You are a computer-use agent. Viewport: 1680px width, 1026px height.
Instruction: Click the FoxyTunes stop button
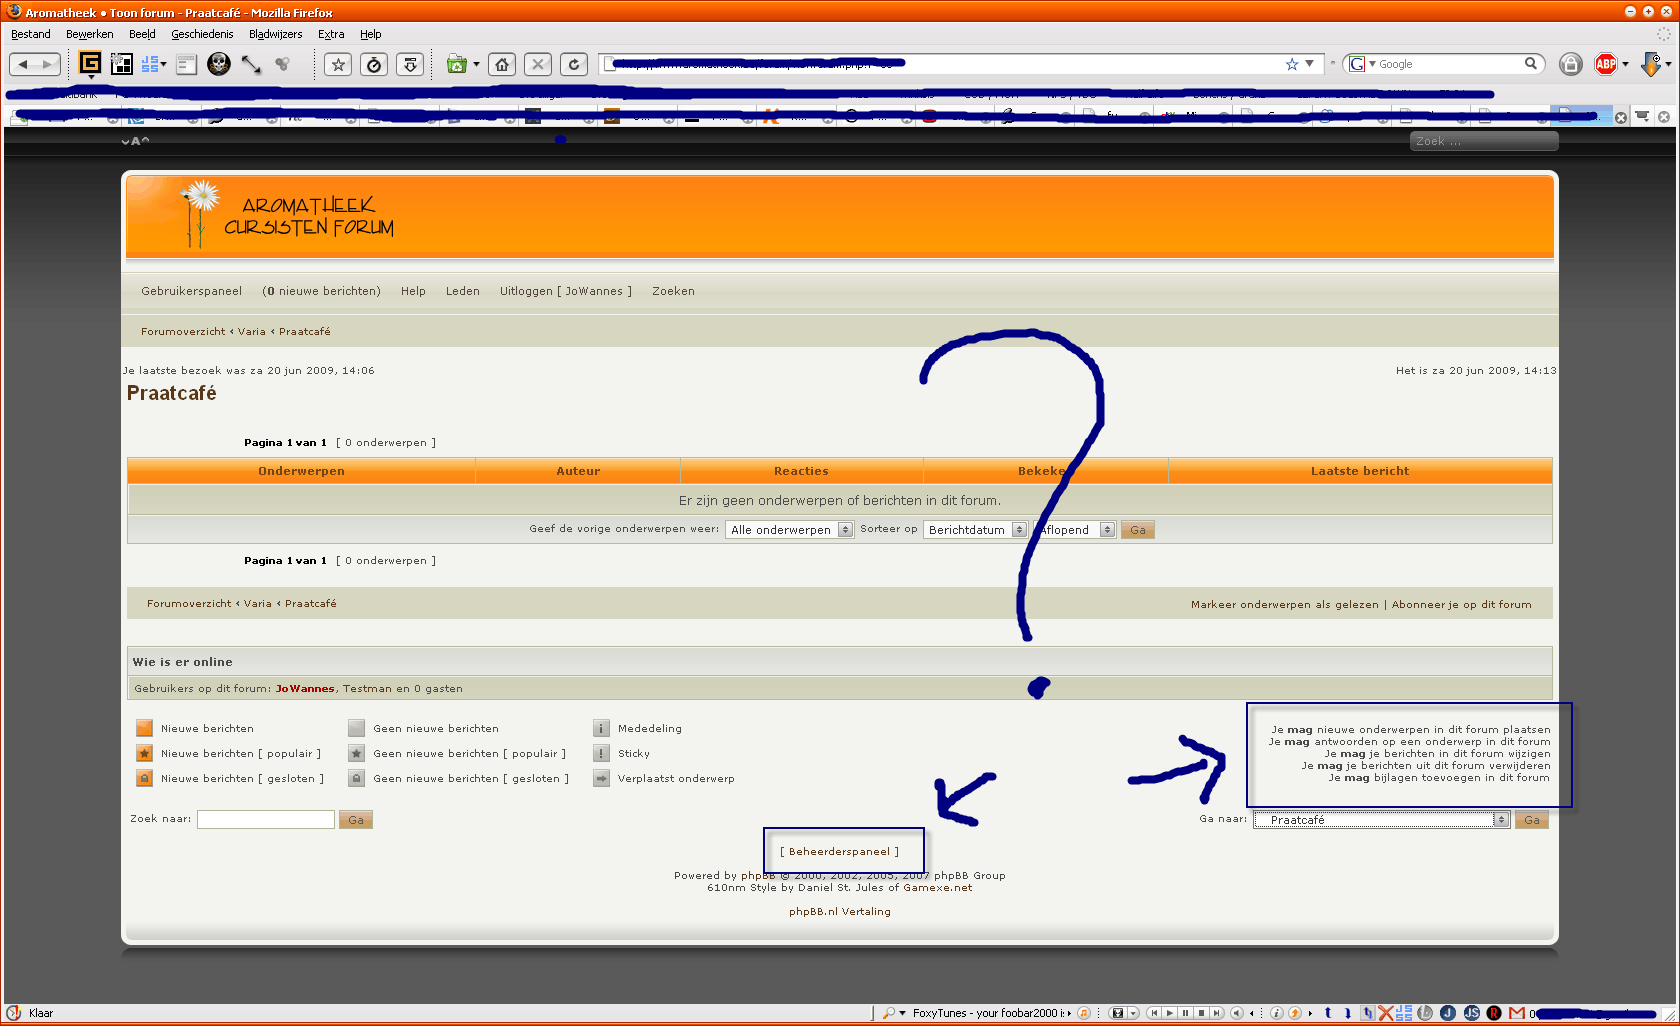point(1201,1013)
